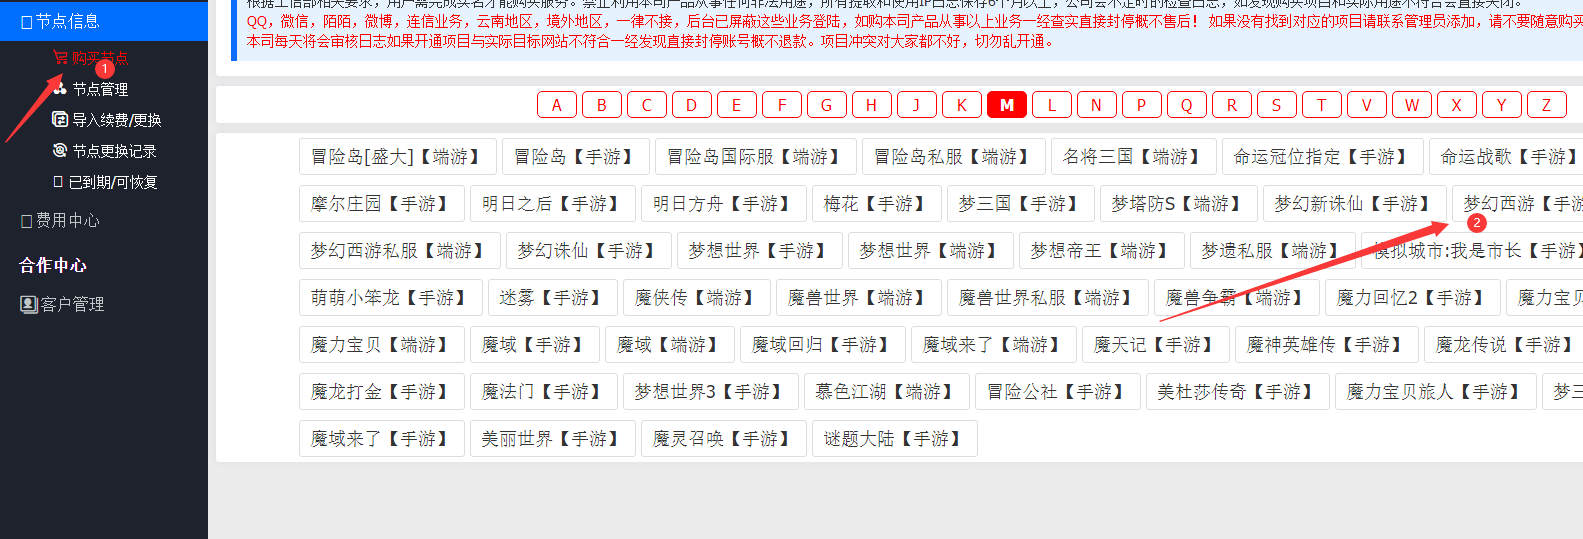Choose 梦幻新诛仙【手游】 project
Viewport: 1583px width, 539px height.
[x=1355, y=204]
